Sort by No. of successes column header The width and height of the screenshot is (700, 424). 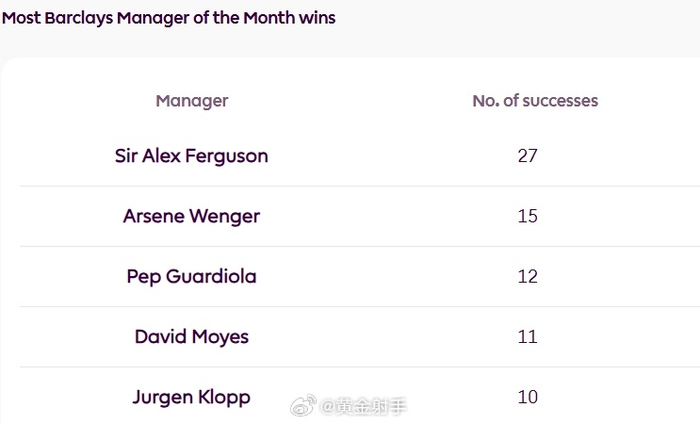(x=535, y=101)
